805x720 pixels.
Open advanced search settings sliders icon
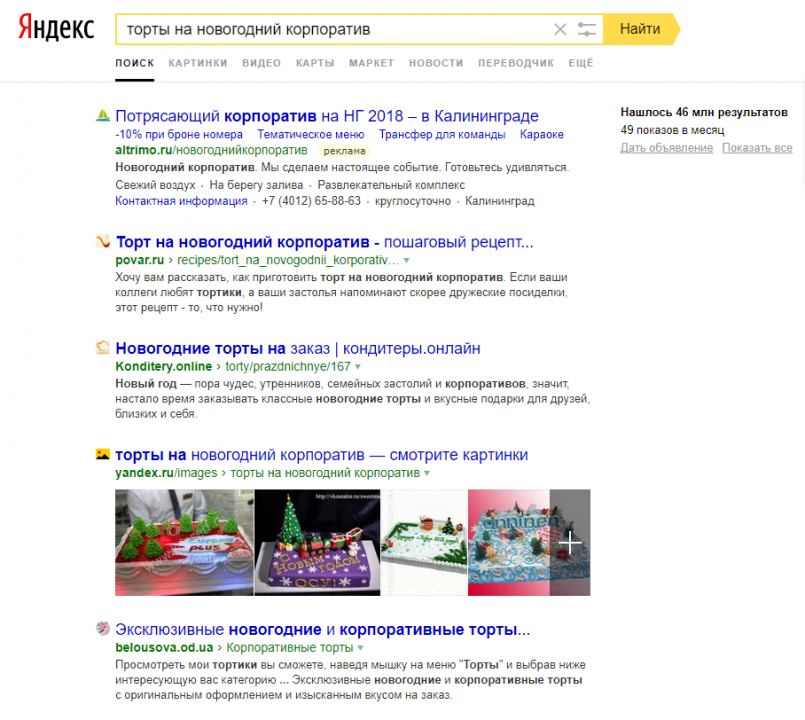click(x=586, y=29)
